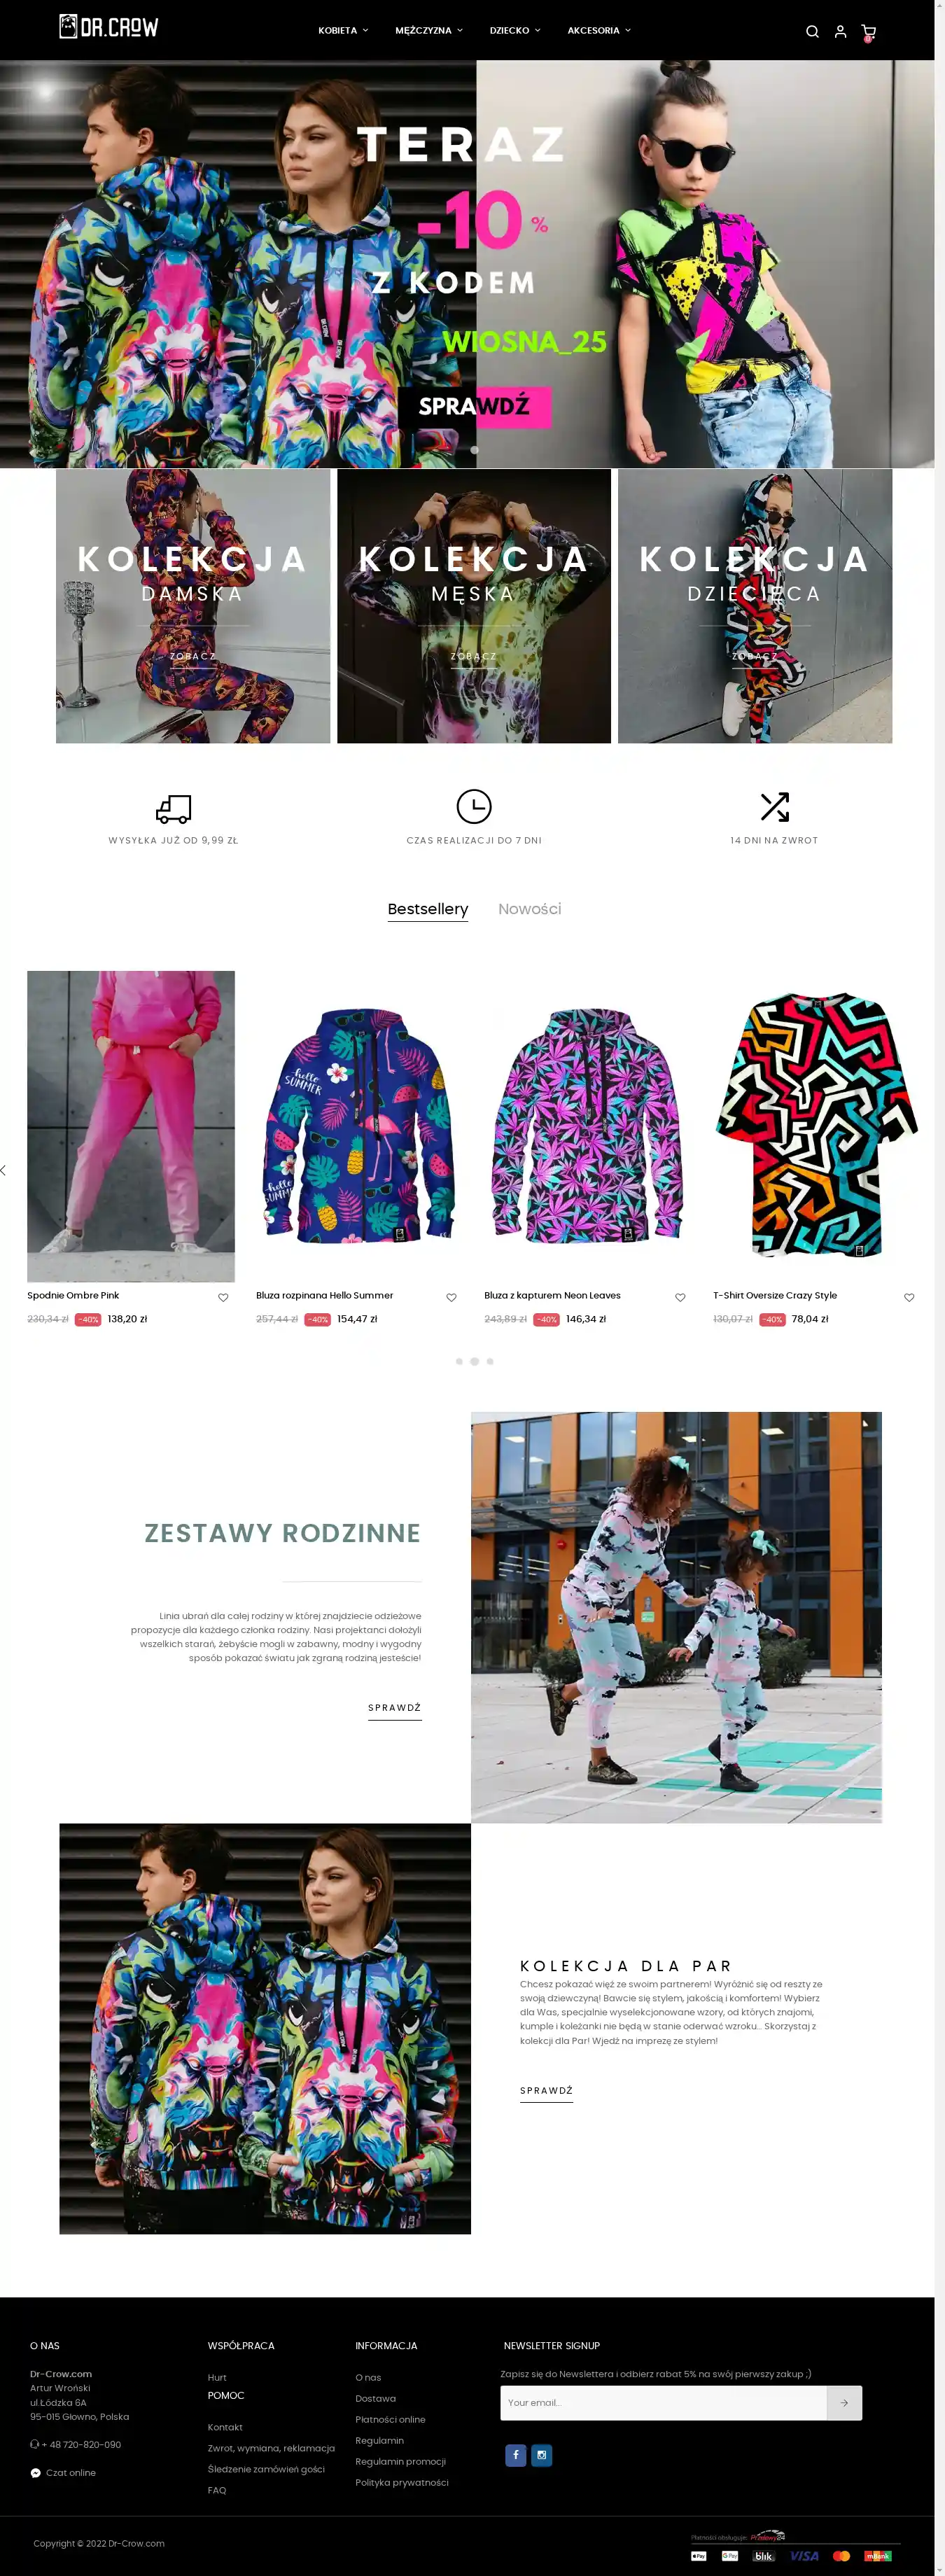Viewport: 945px width, 2576px height.
Task: Switch to the Nowości tab
Action: 529,908
